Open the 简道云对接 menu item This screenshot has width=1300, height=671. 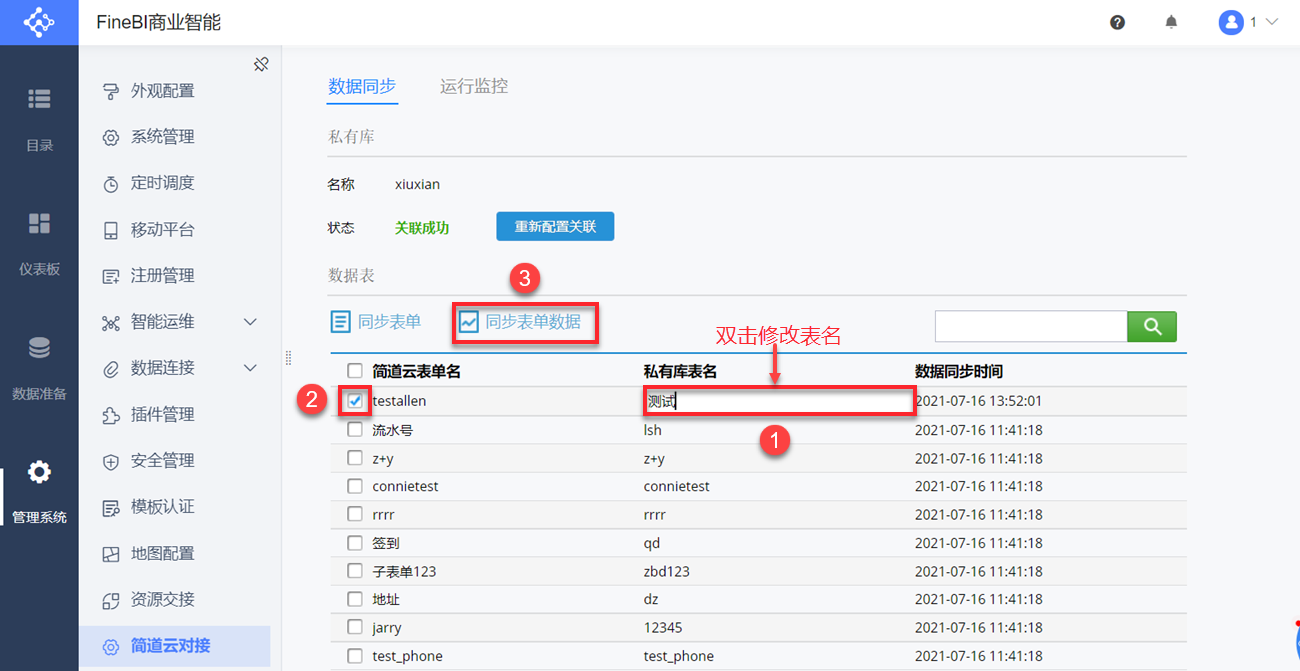[176, 646]
